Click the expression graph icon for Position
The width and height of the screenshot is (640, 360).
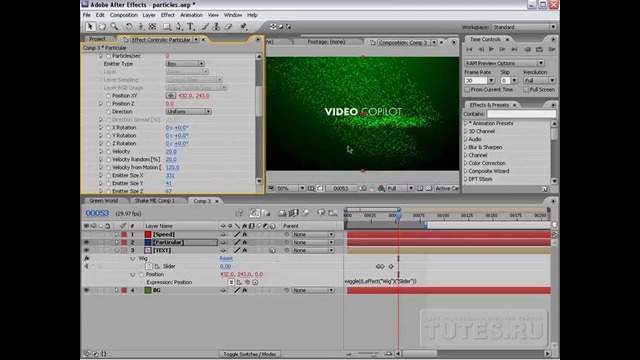239,282
